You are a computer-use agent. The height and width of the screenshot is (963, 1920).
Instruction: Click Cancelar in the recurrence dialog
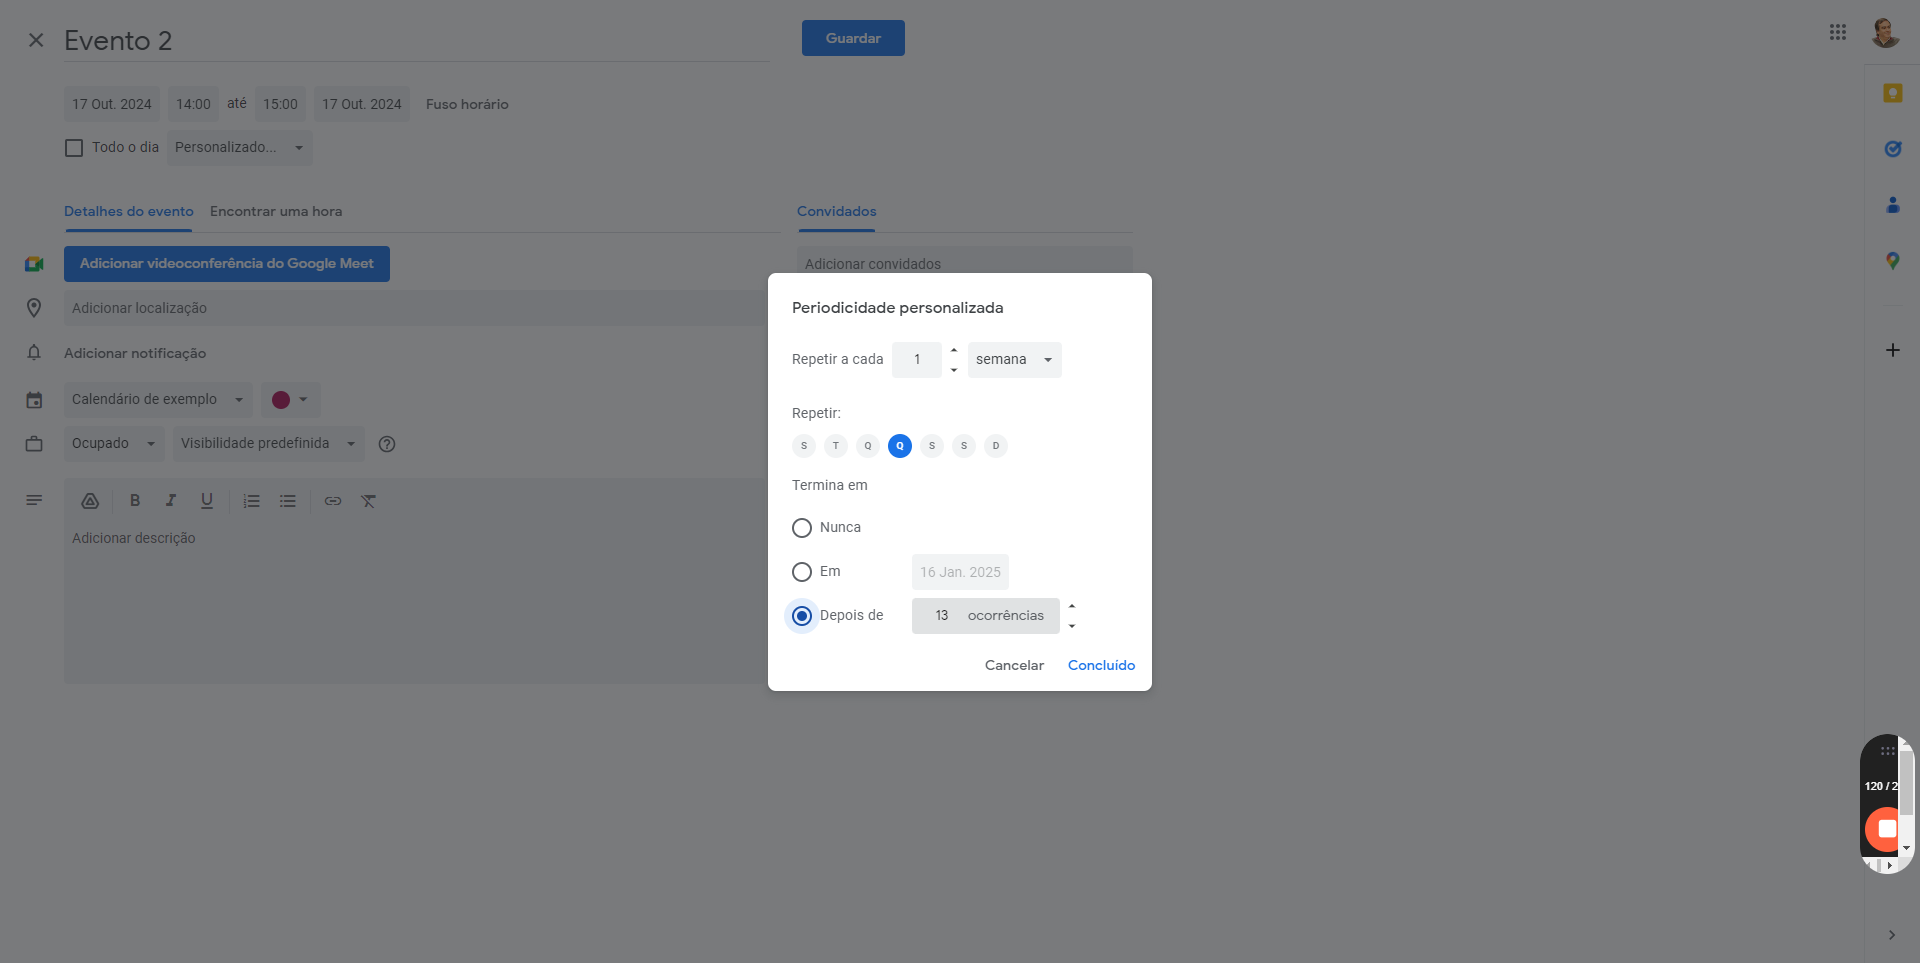pyautogui.click(x=1014, y=666)
